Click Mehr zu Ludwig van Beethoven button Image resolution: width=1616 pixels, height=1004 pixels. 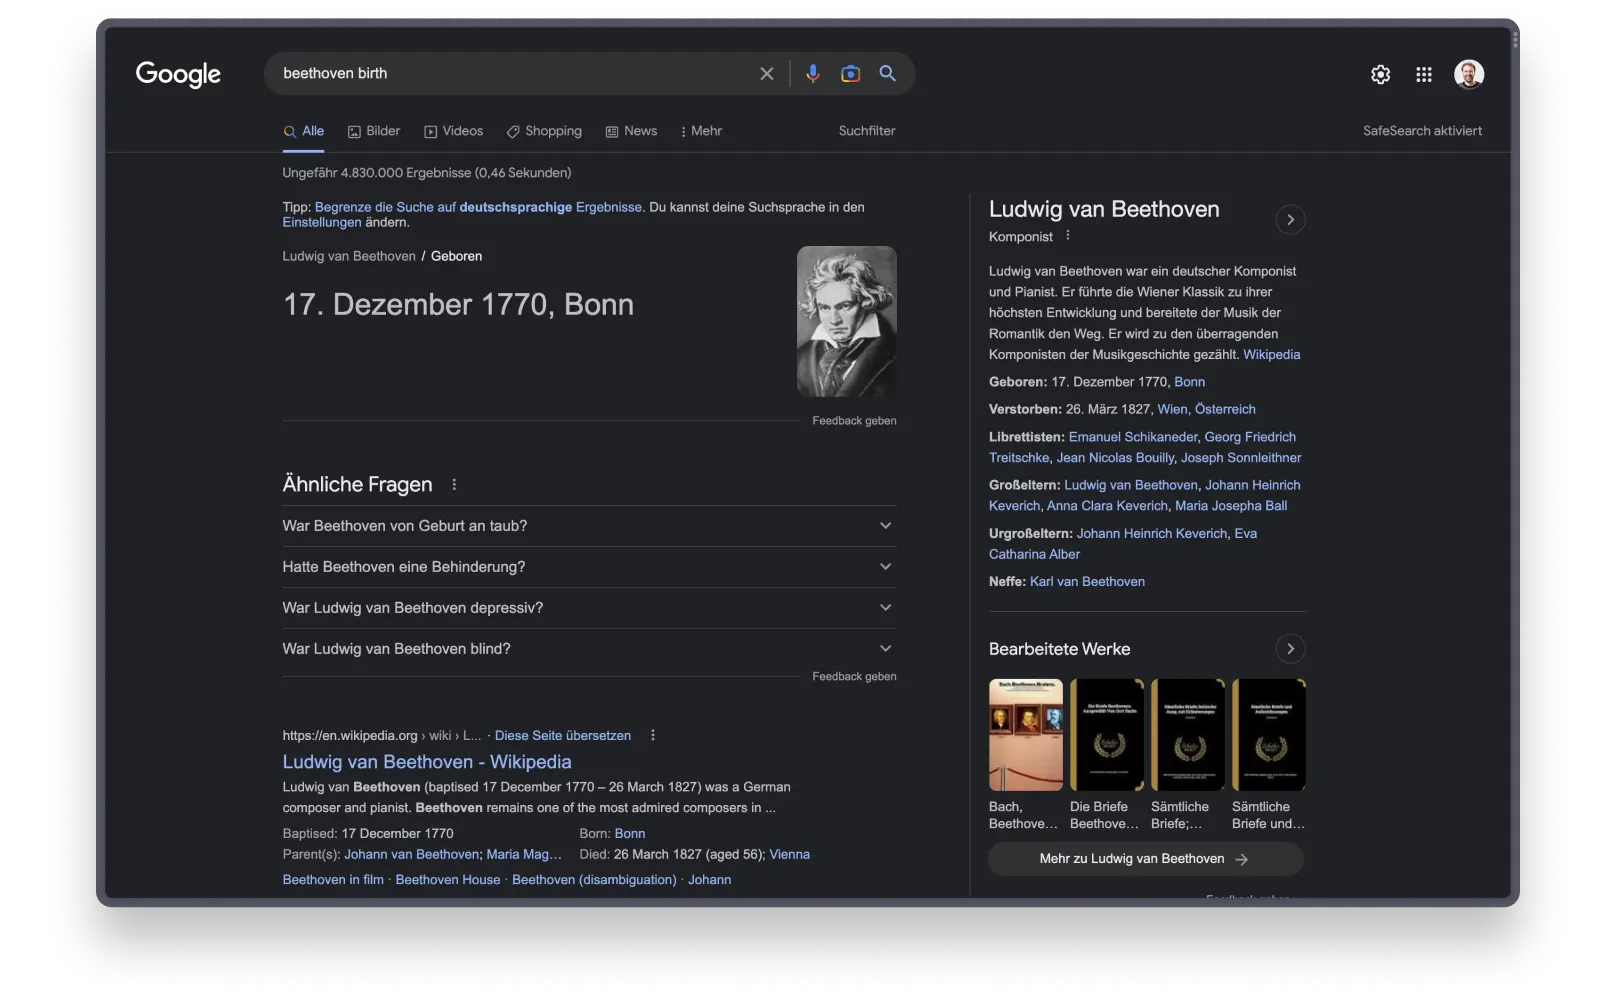click(1146, 859)
